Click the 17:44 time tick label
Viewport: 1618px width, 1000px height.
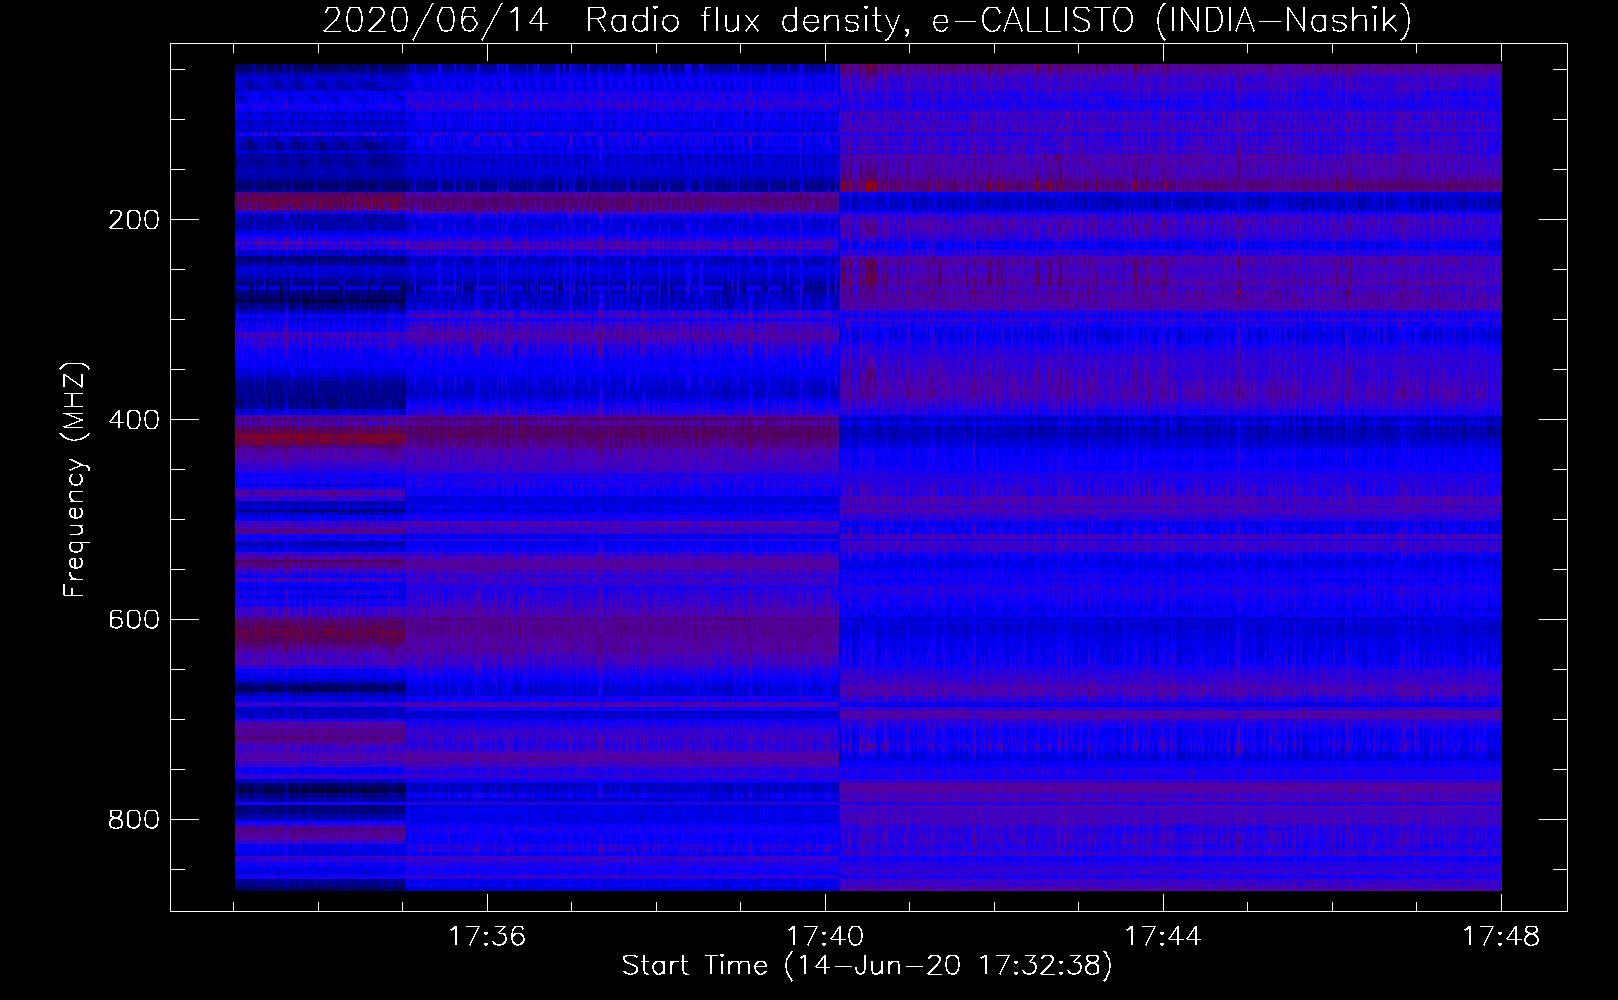click(x=1163, y=937)
